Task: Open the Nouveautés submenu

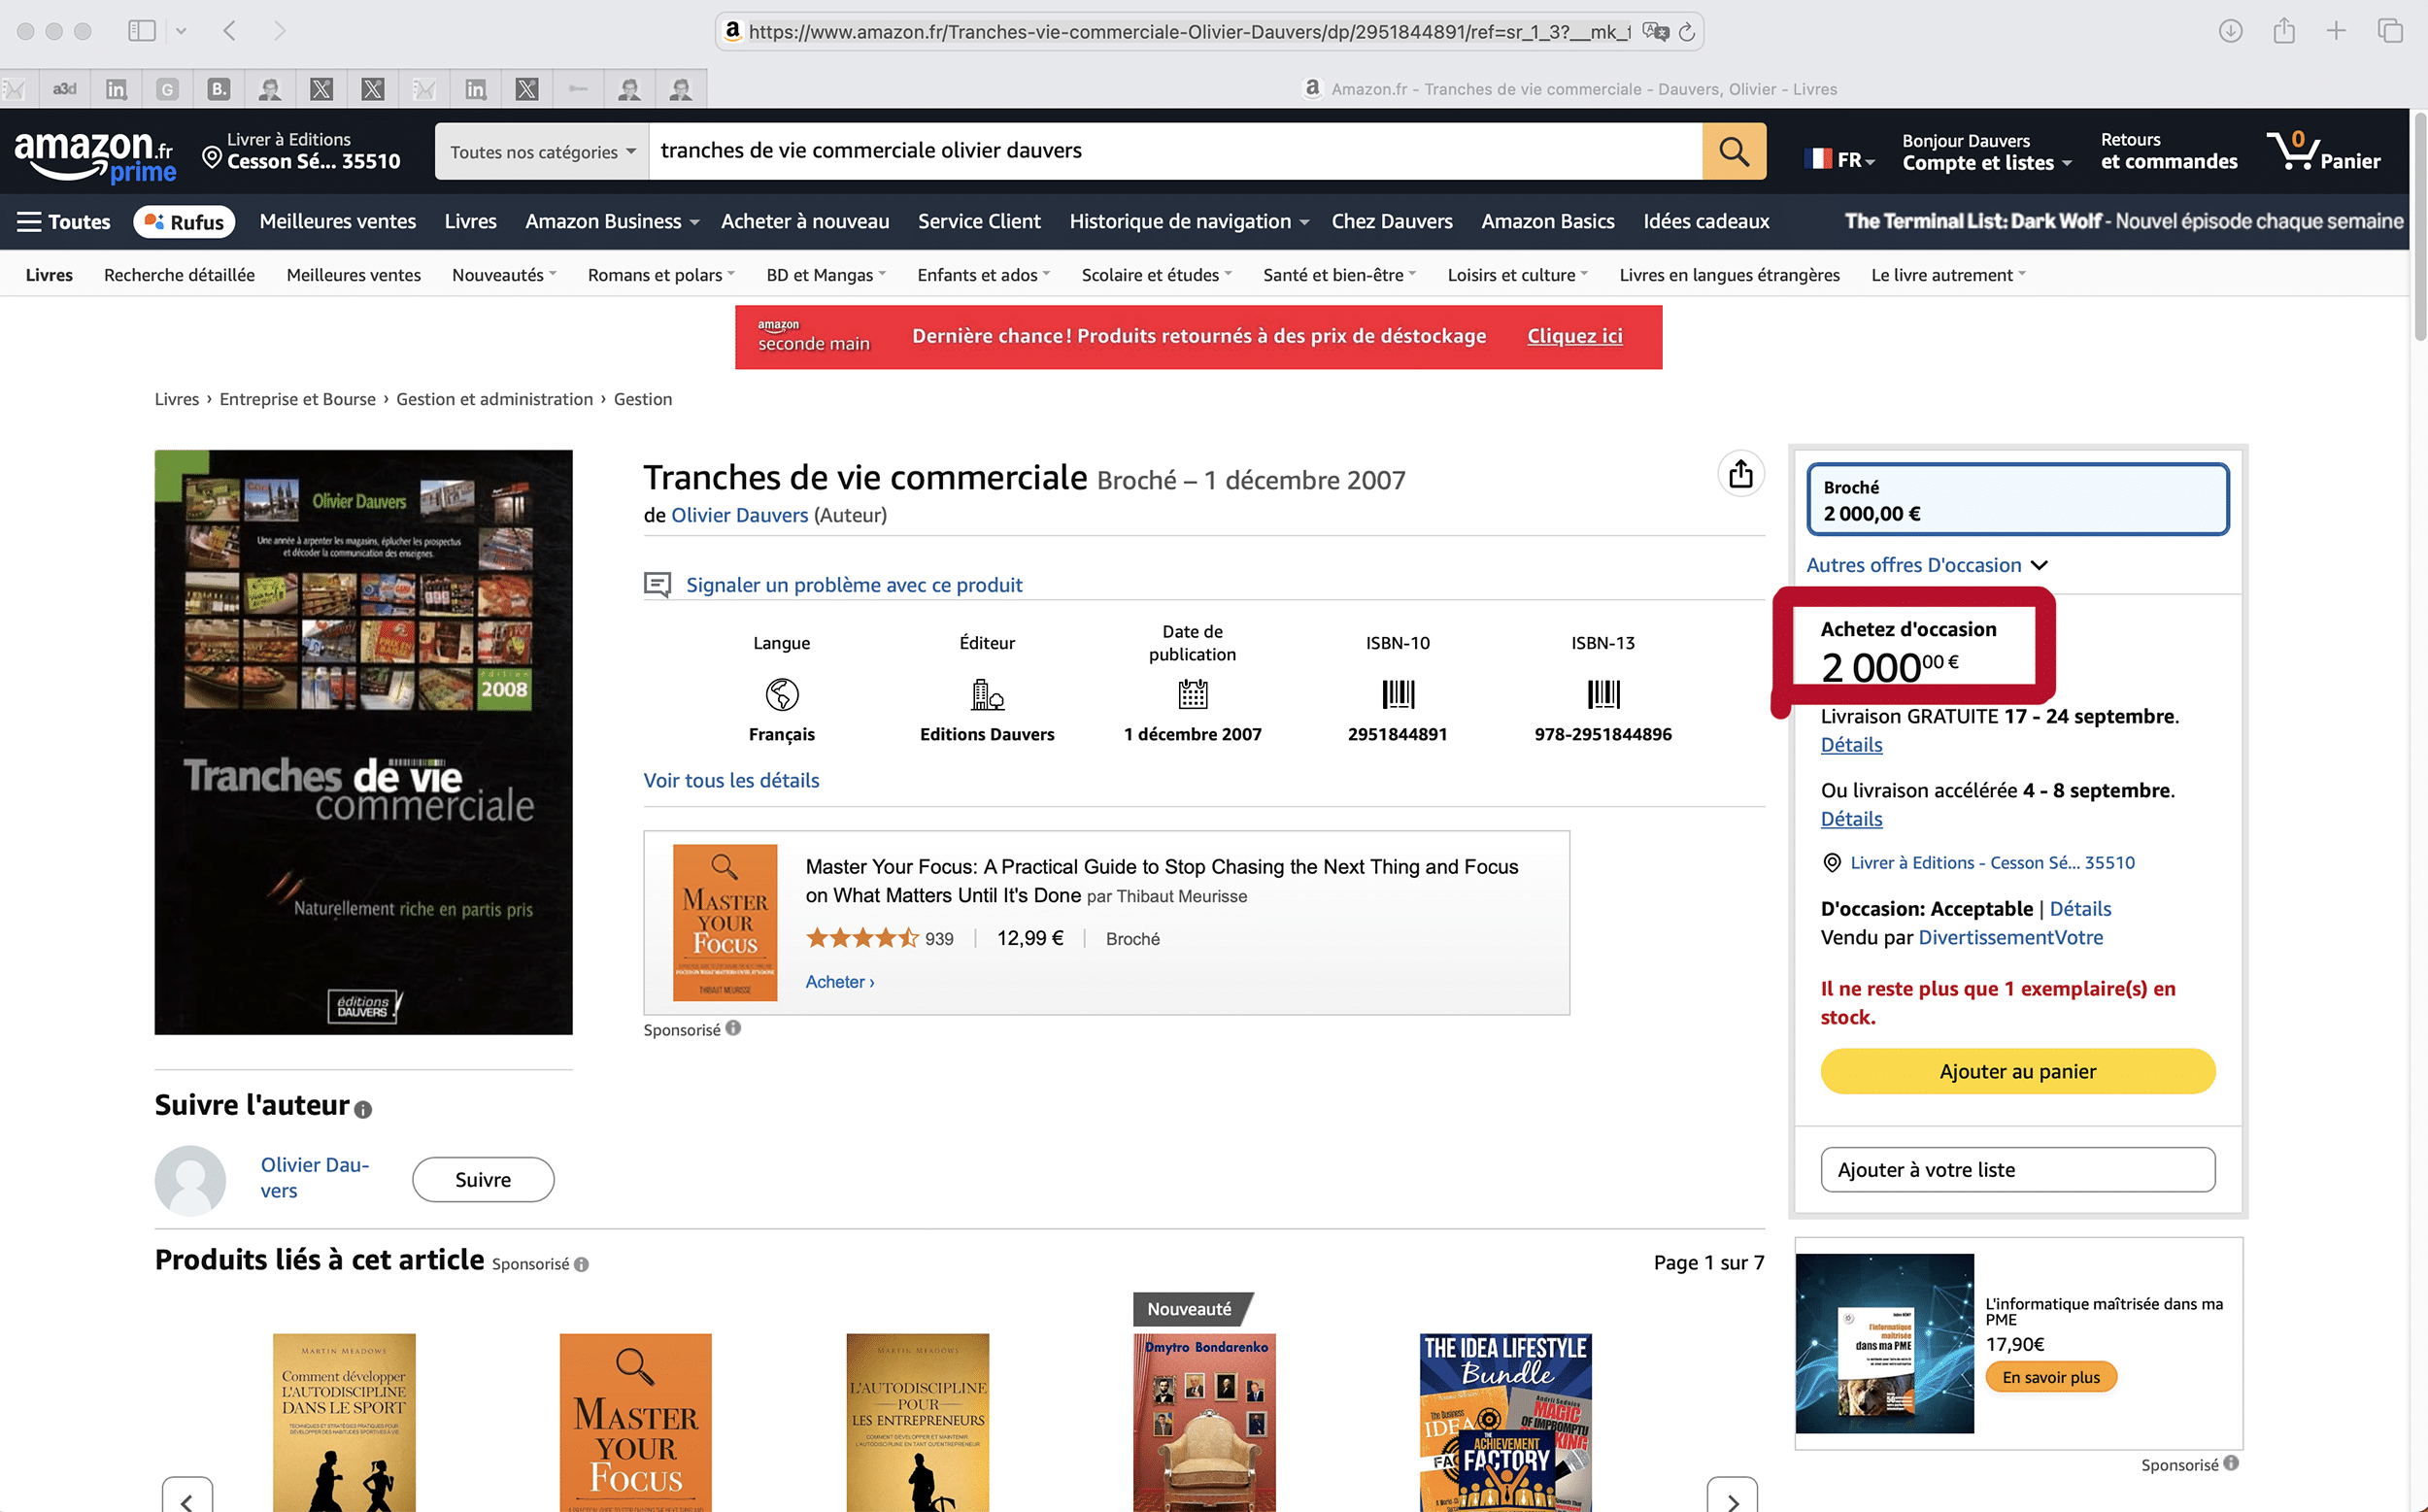Action: (x=504, y=275)
